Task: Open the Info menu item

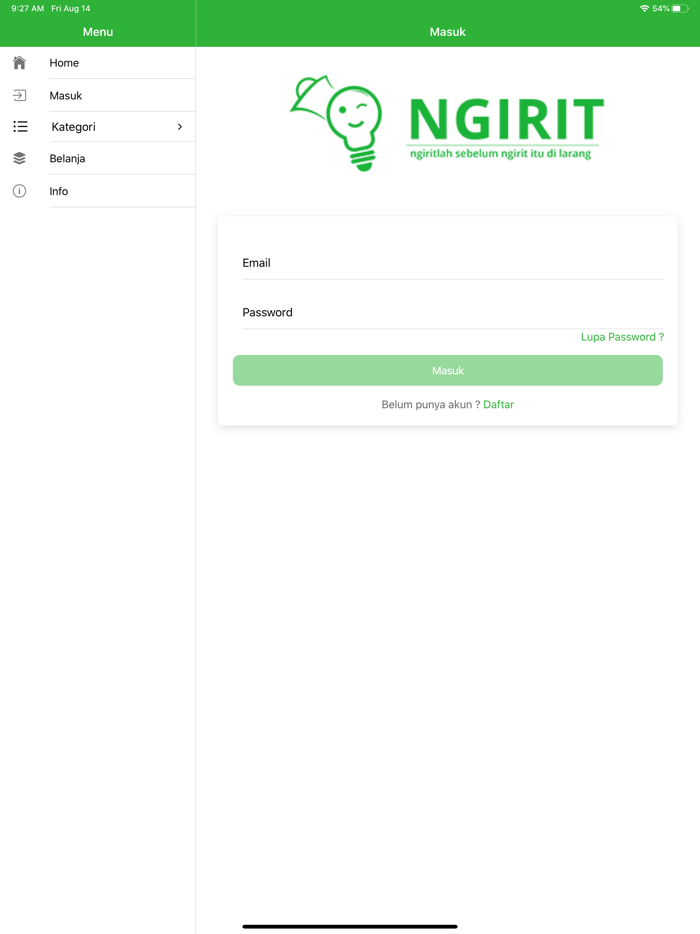Action: click(98, 191)
